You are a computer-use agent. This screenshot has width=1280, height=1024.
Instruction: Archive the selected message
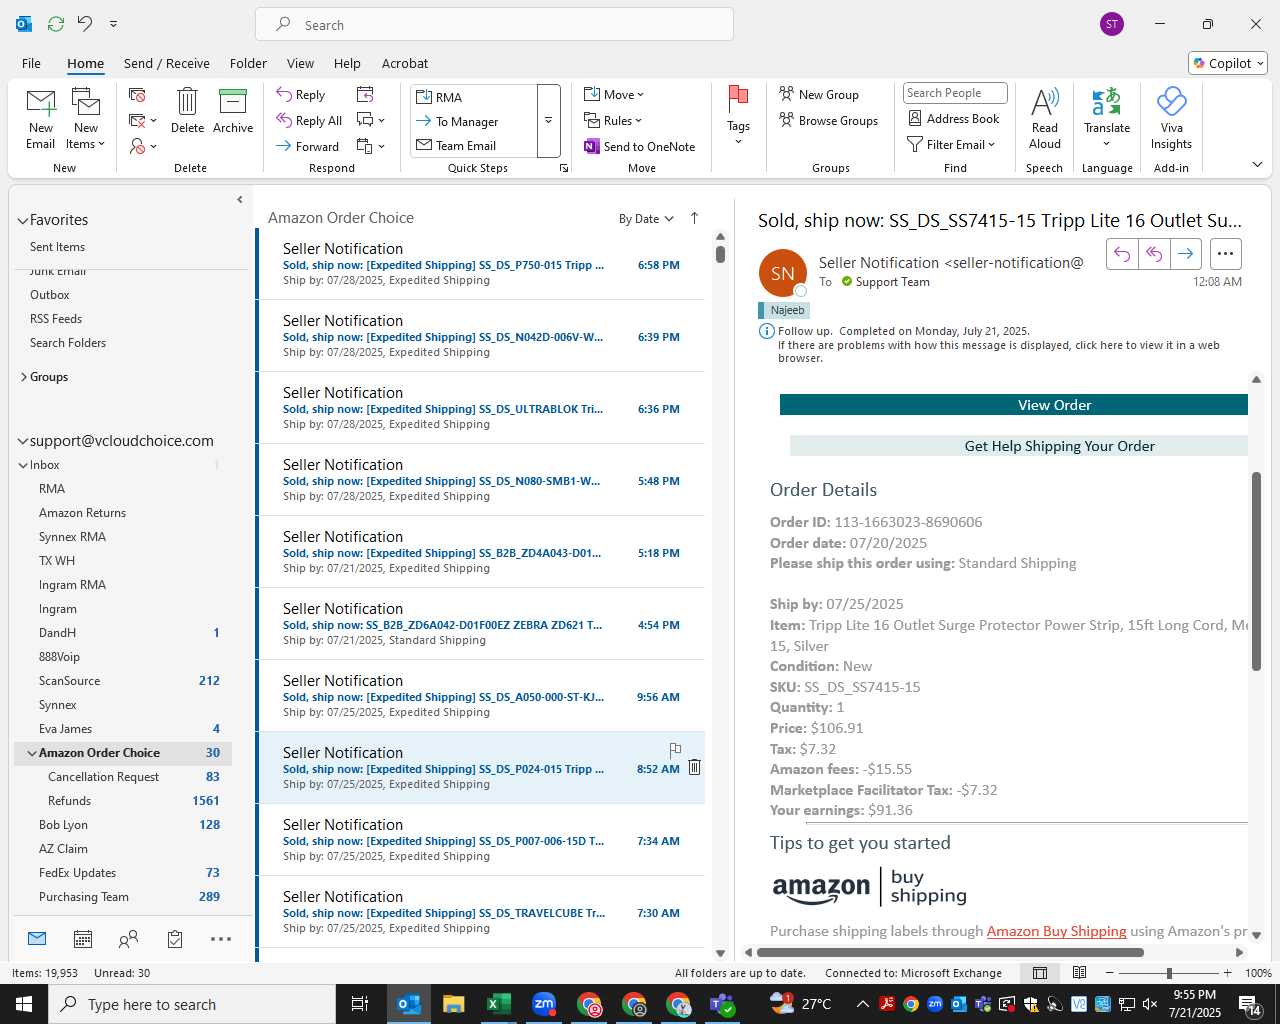click(233, 110)
